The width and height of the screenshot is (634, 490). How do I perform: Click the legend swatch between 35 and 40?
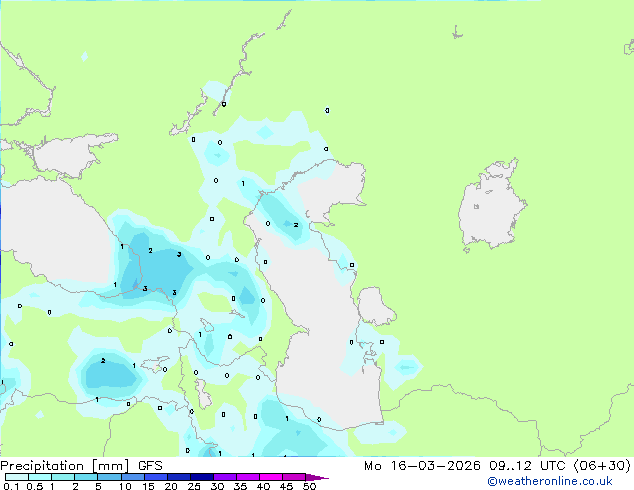click(248, 477)
